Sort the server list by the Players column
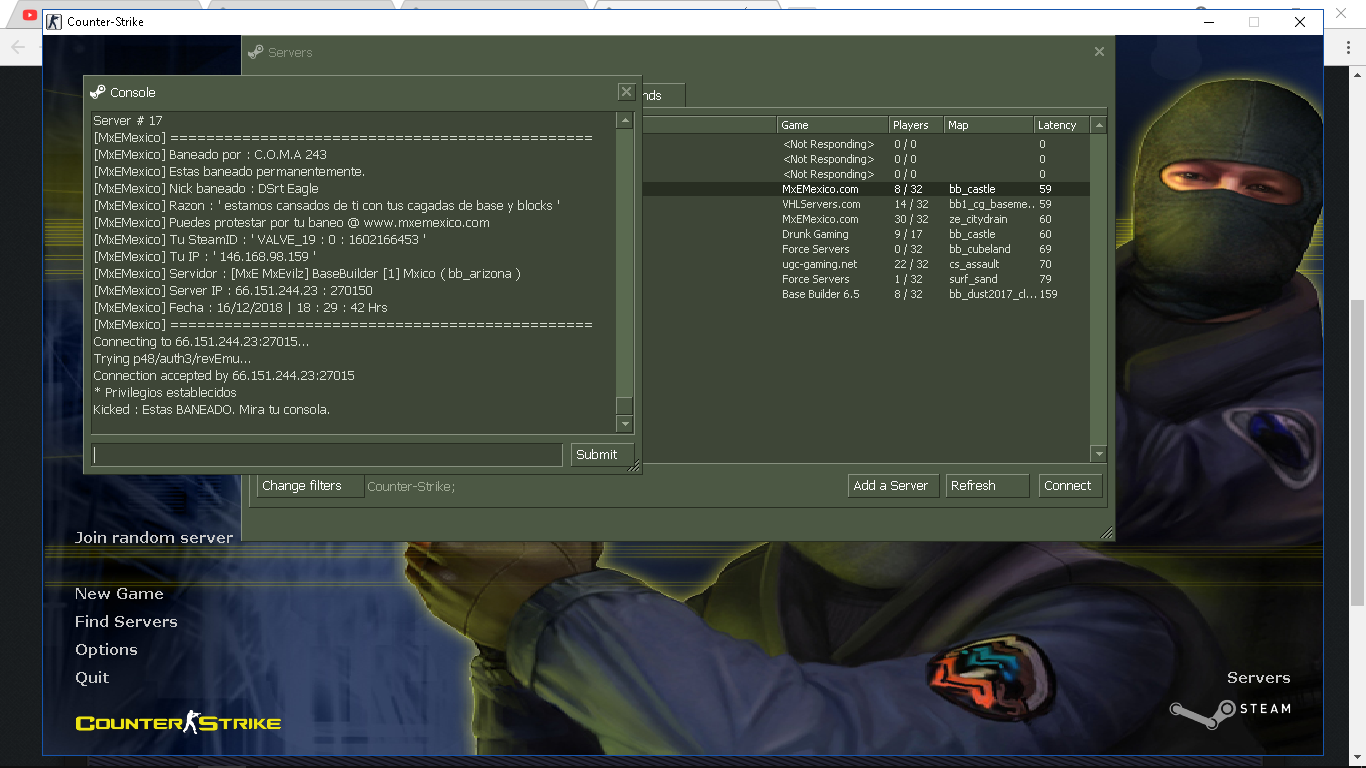 pyautogui.click(x=917, y=125)
